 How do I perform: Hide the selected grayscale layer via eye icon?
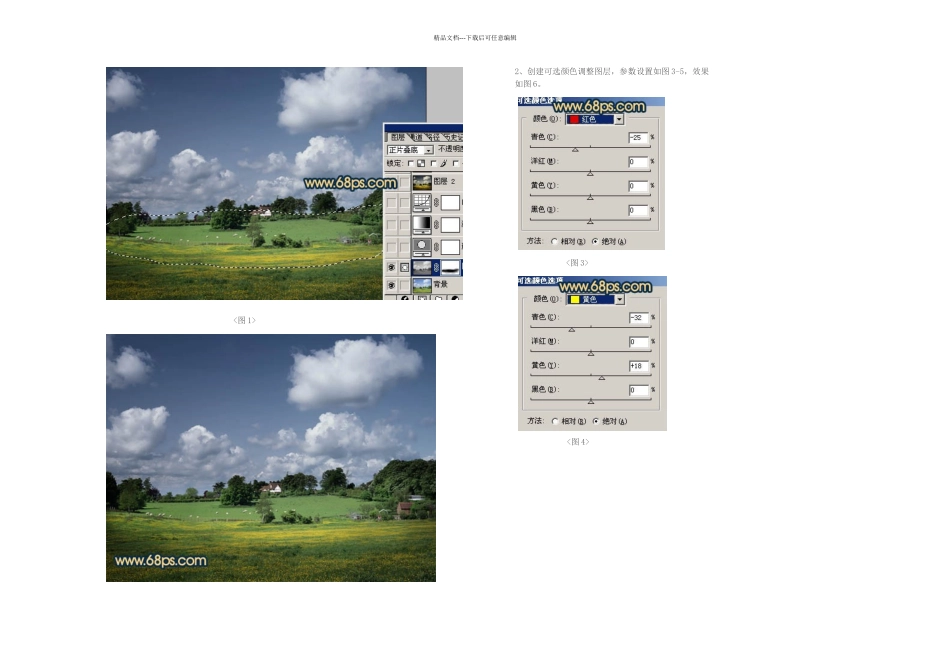[392, 267]
